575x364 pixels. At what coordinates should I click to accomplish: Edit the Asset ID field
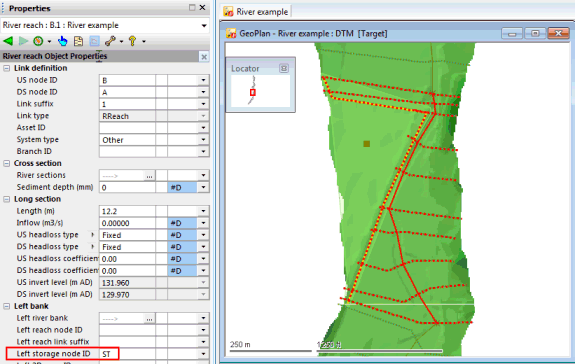coord(127,128)
